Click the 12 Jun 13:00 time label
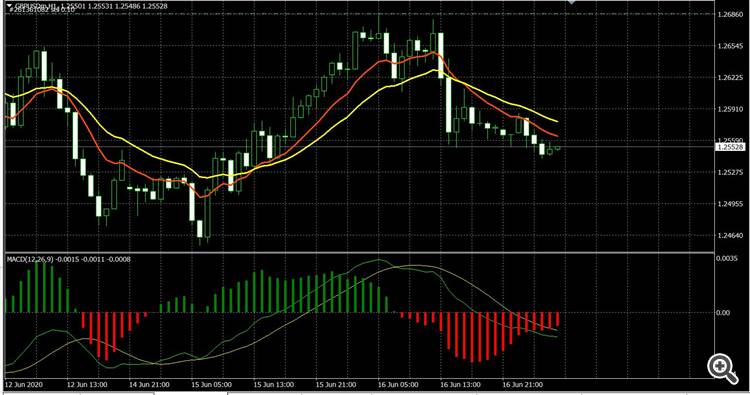This screenshot has height=395, width=750. coord(87,384)
